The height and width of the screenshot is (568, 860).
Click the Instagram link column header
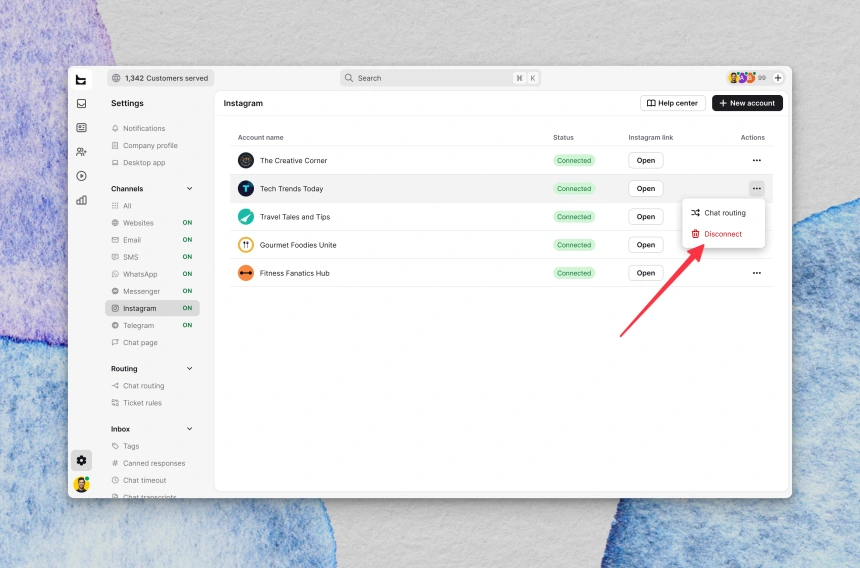click(650, 138)
